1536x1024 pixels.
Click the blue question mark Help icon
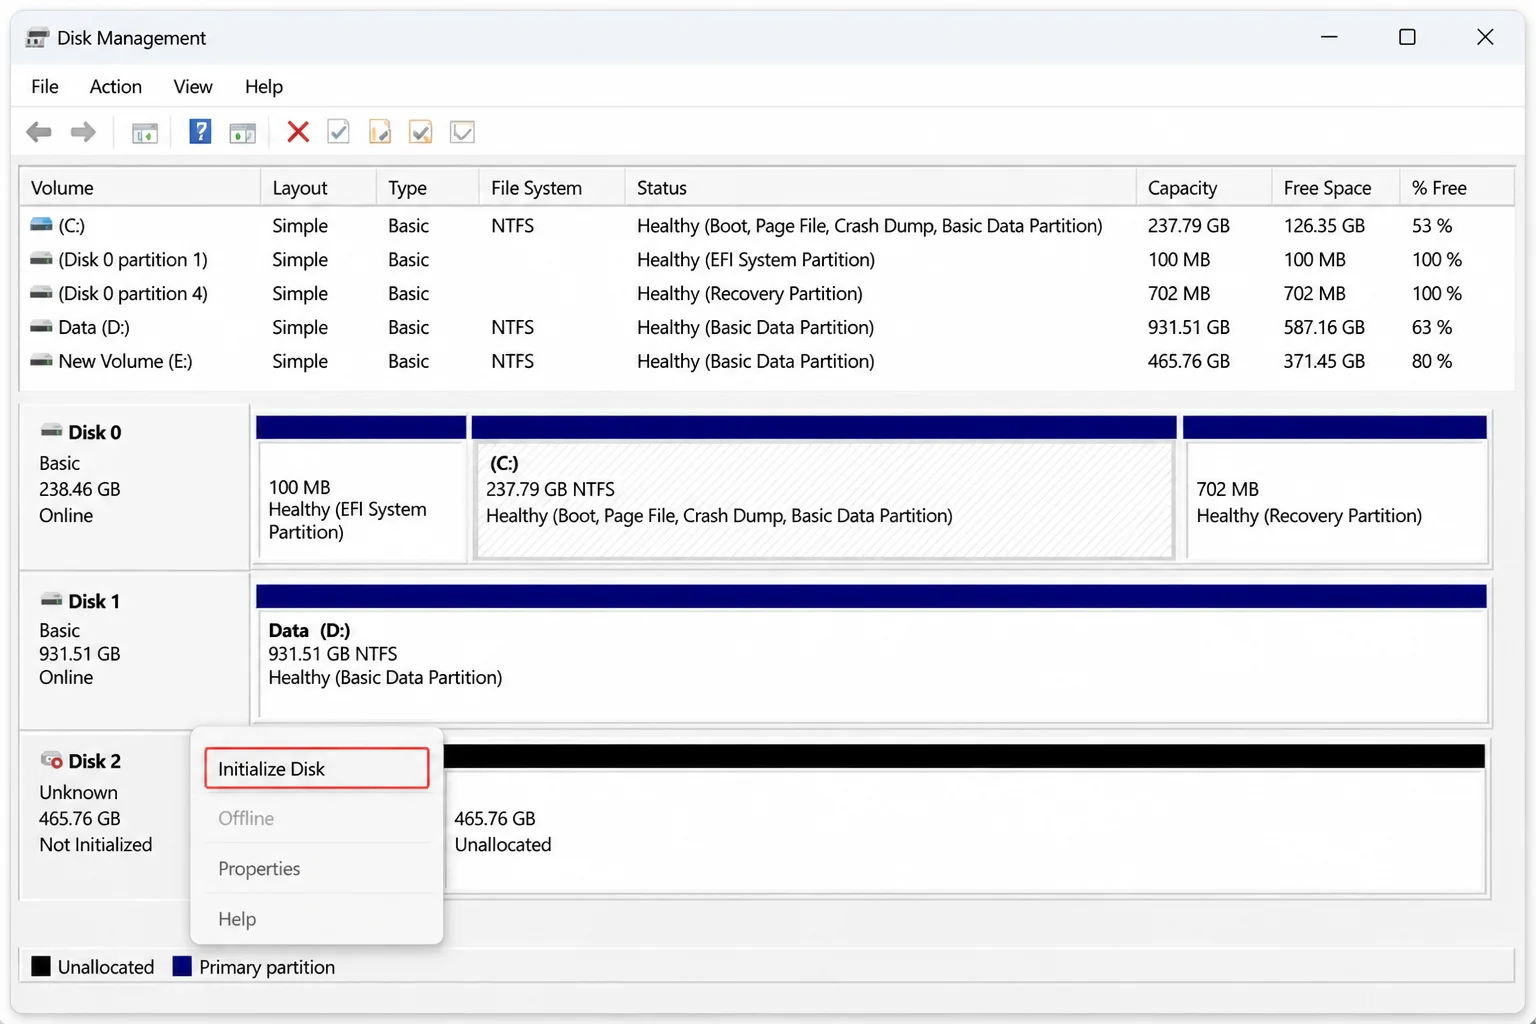click(200, 131)
